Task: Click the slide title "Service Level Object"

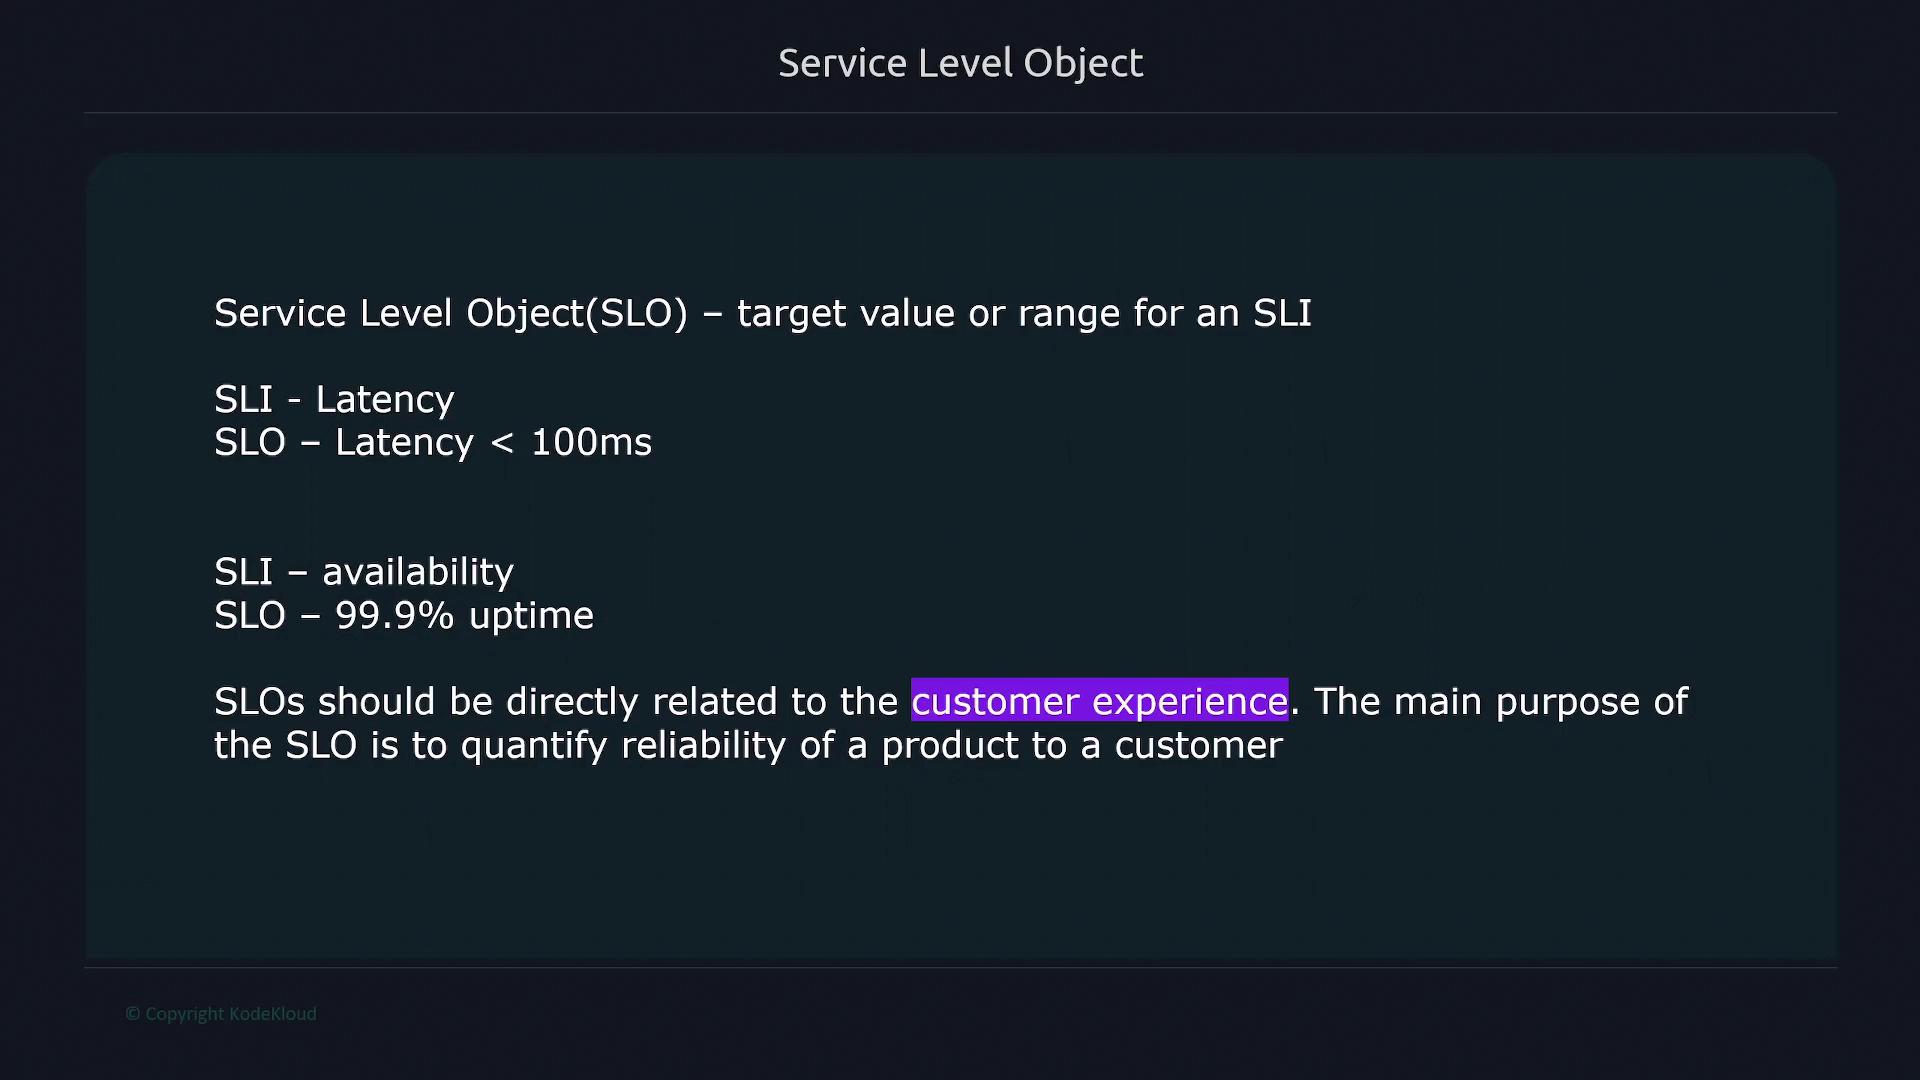Action: 960,63
